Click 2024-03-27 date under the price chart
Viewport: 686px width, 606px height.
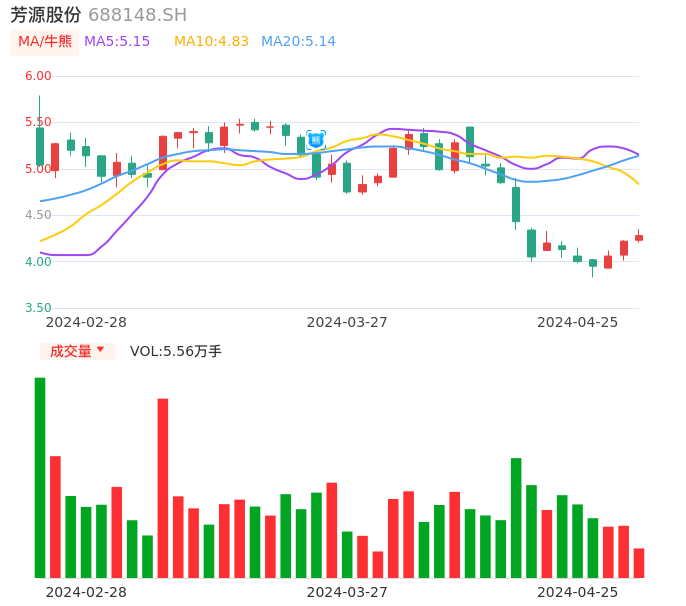point(347,322)
